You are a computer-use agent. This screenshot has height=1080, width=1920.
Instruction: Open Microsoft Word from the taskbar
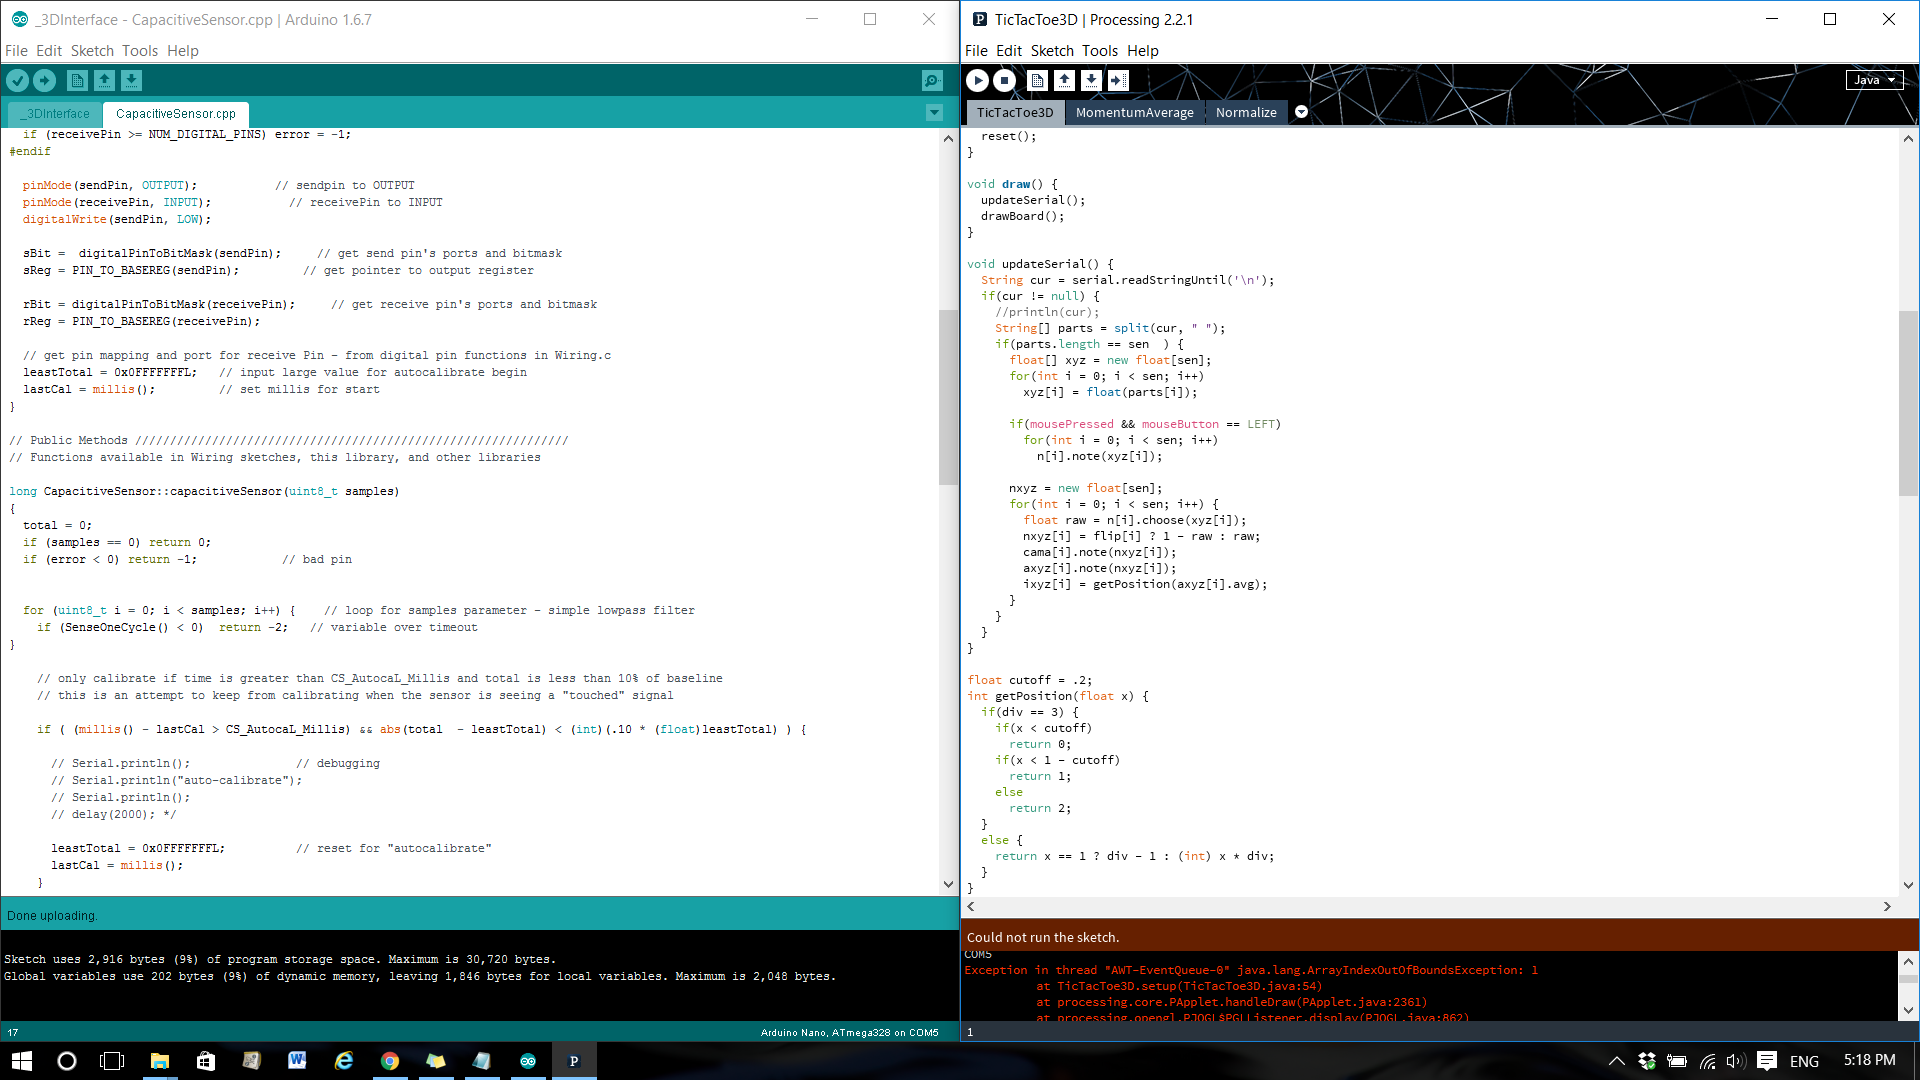tap(297, 1060)
